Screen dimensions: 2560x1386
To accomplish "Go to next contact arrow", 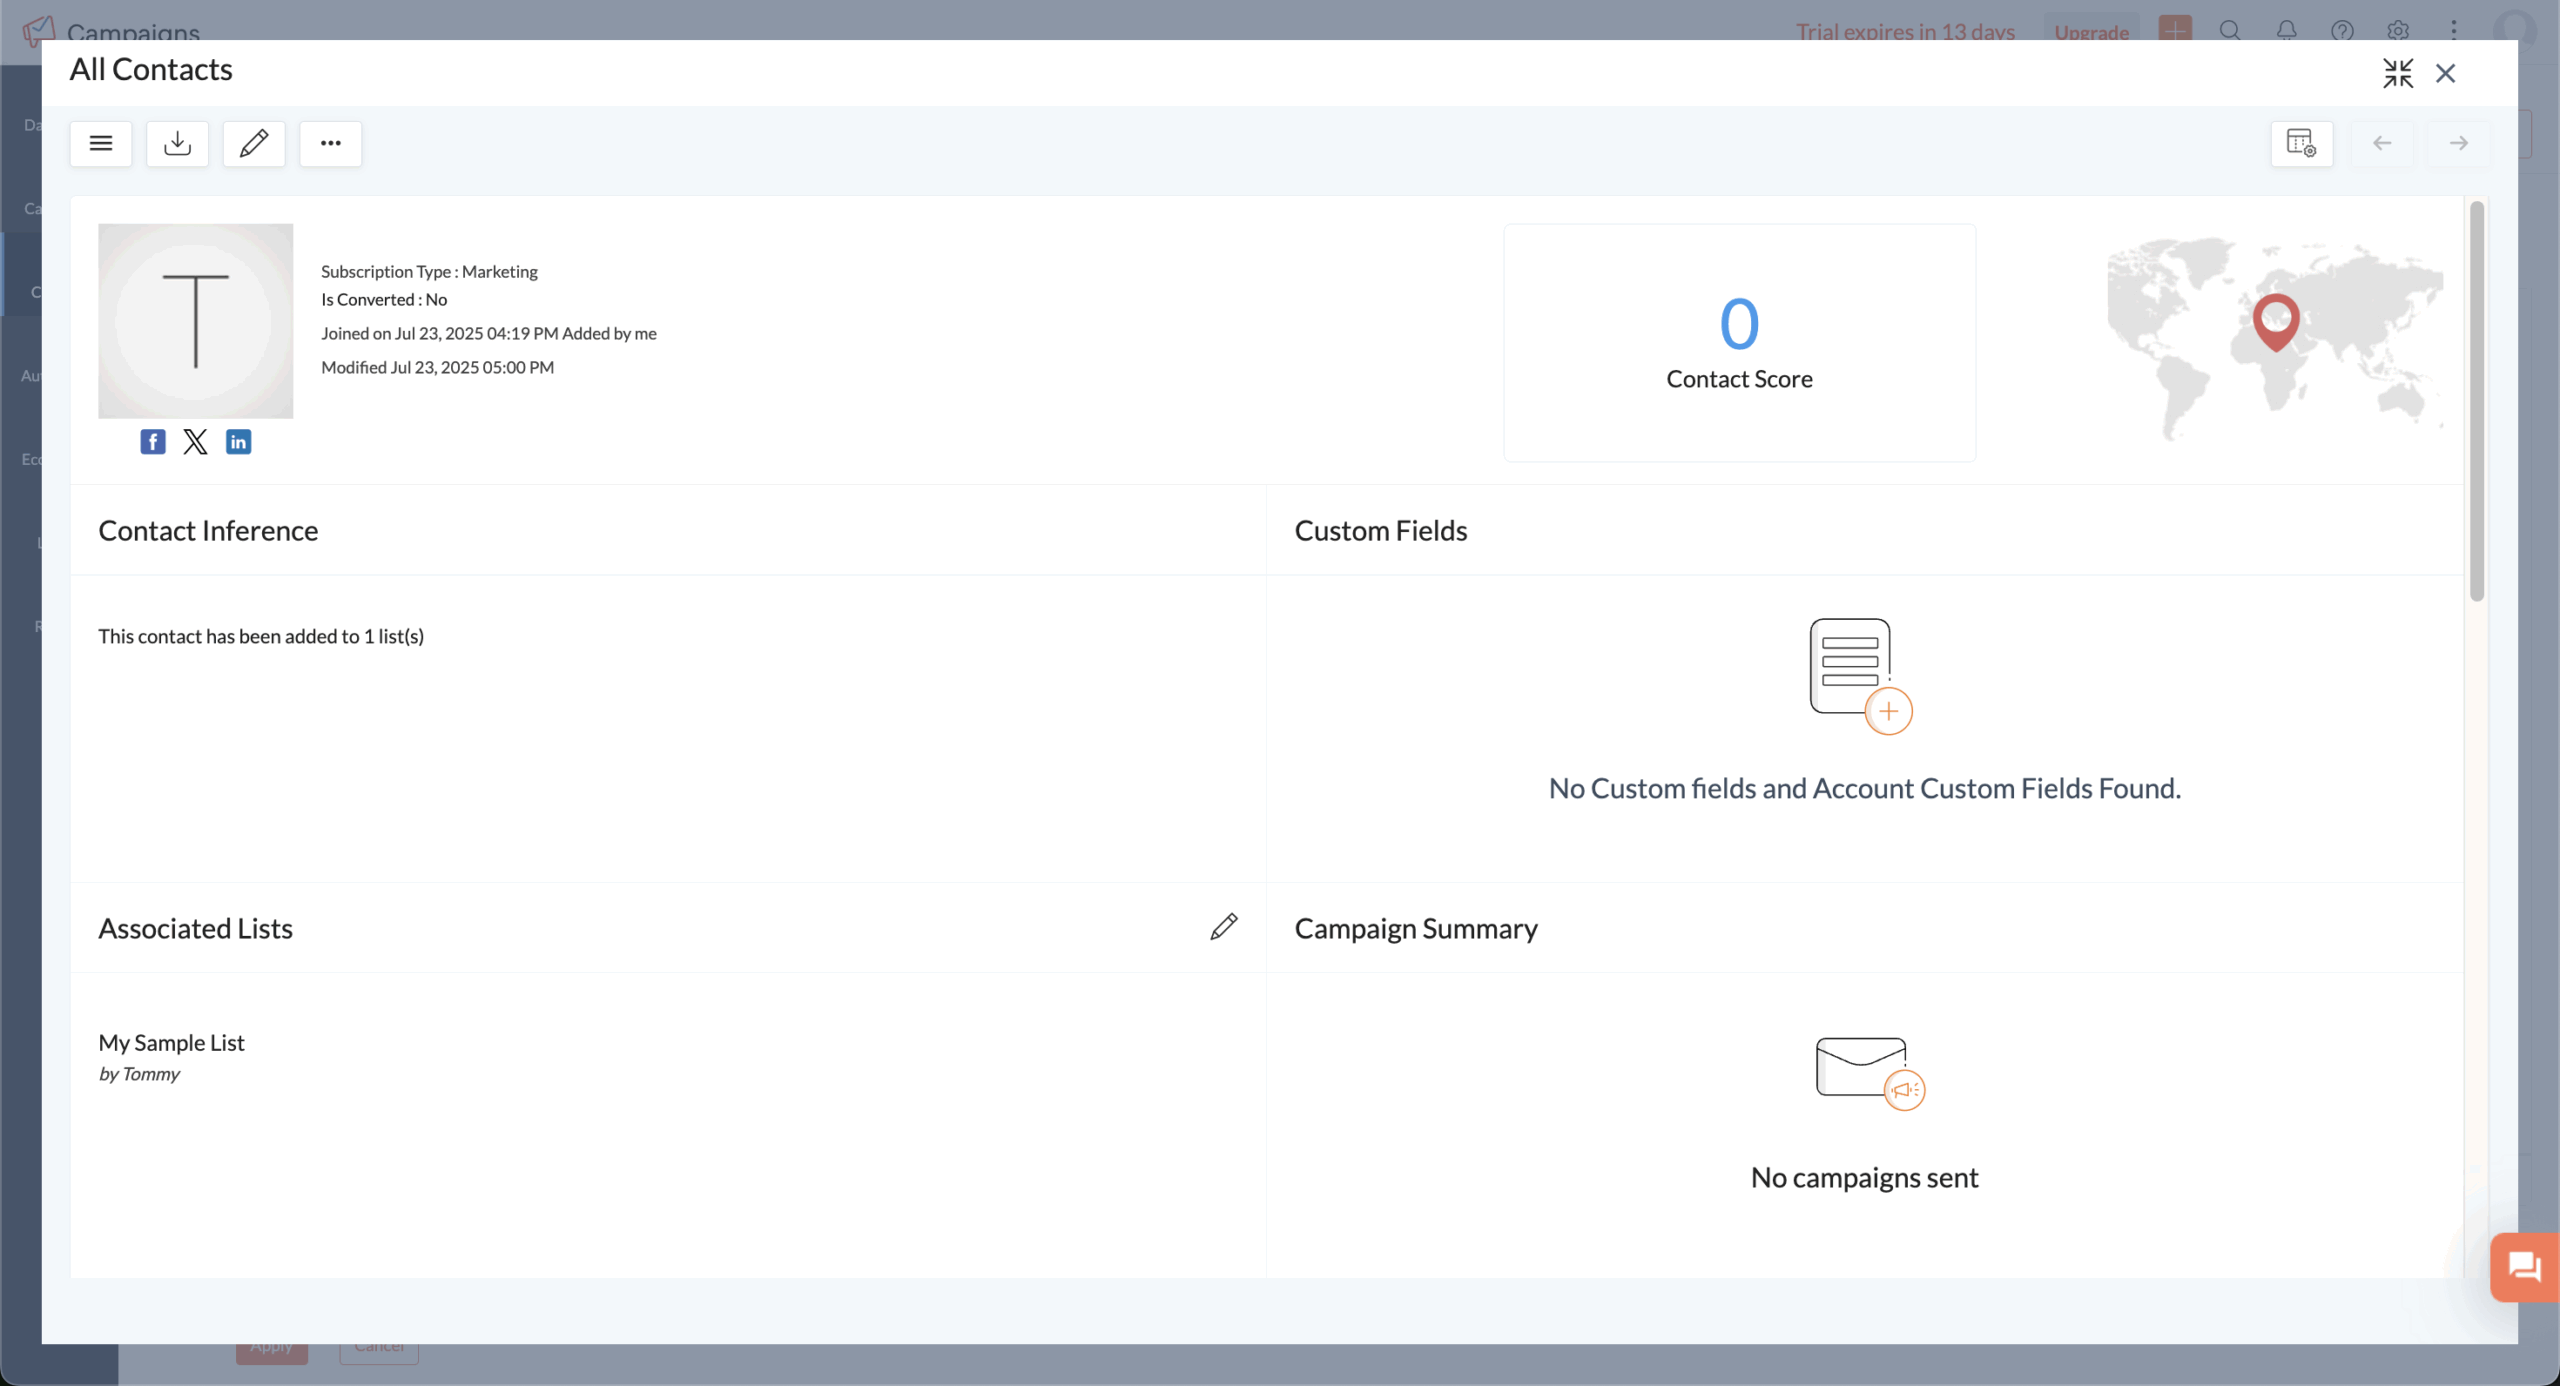I will (x=2459, y=143).
